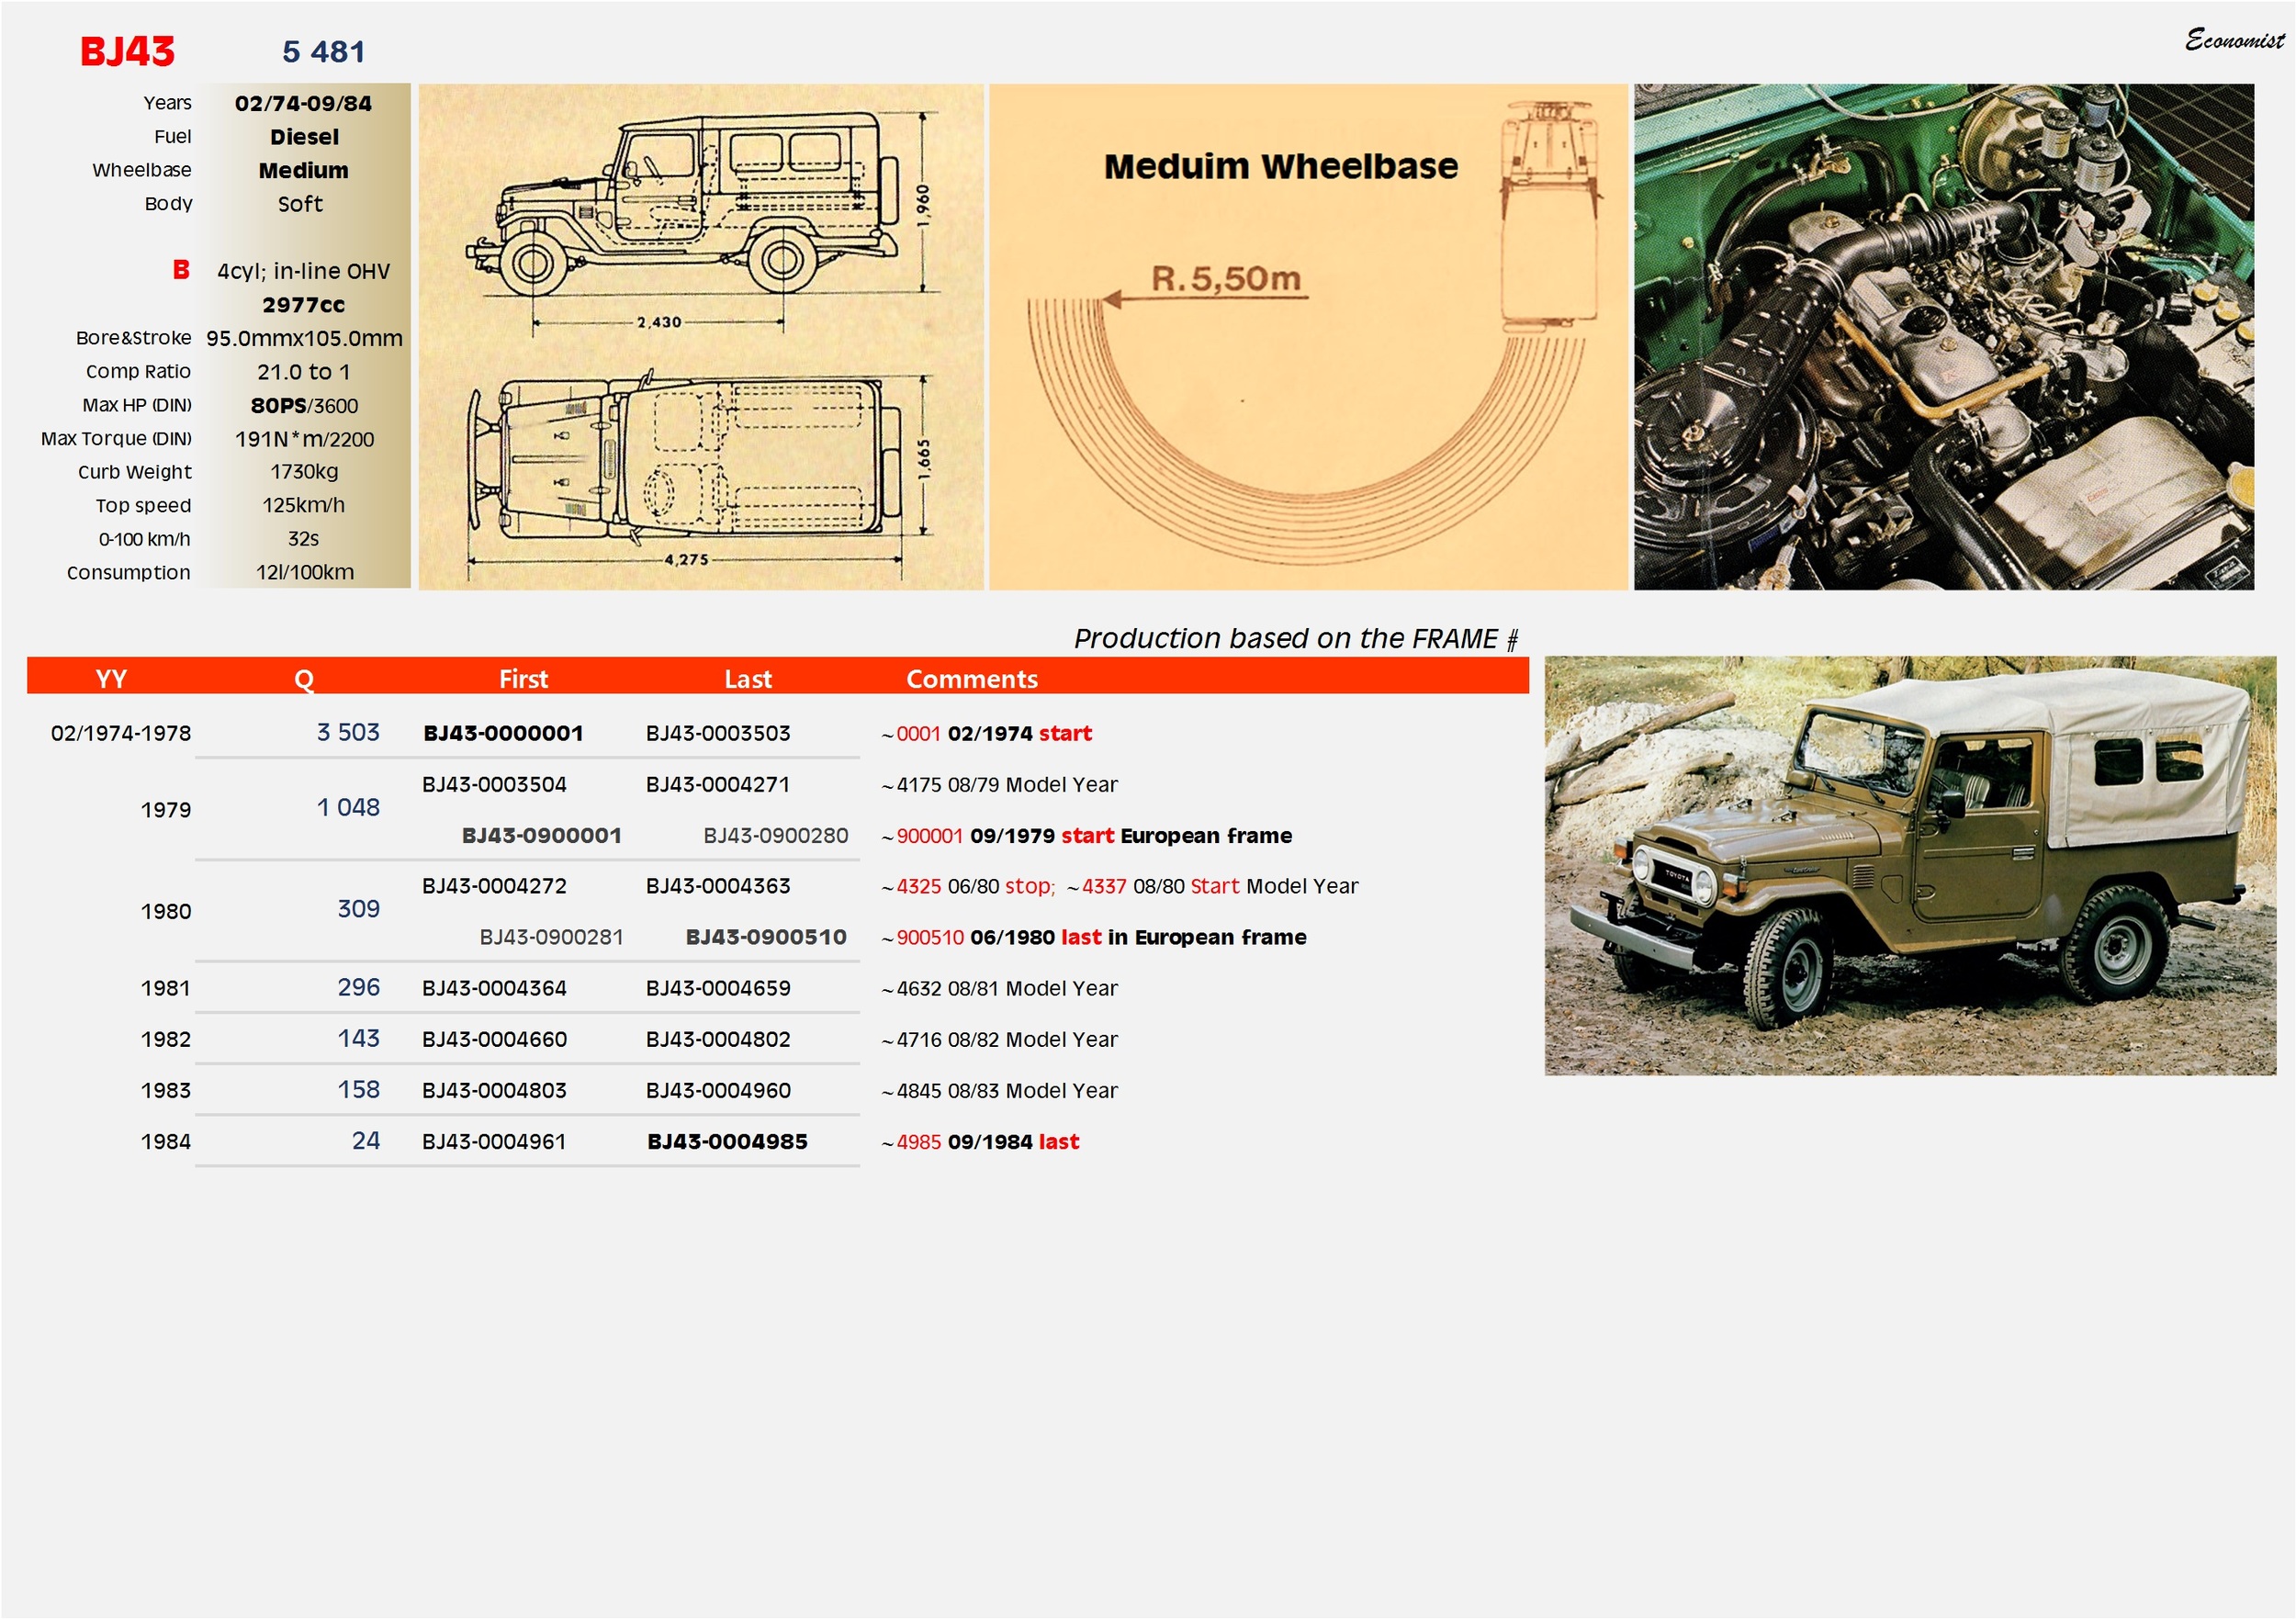Image resolution: width=2296 pixels, height=1619 pixels.
Task: Select the 1981 year cell
Action: pyautogui.click(x=166, y=989)
